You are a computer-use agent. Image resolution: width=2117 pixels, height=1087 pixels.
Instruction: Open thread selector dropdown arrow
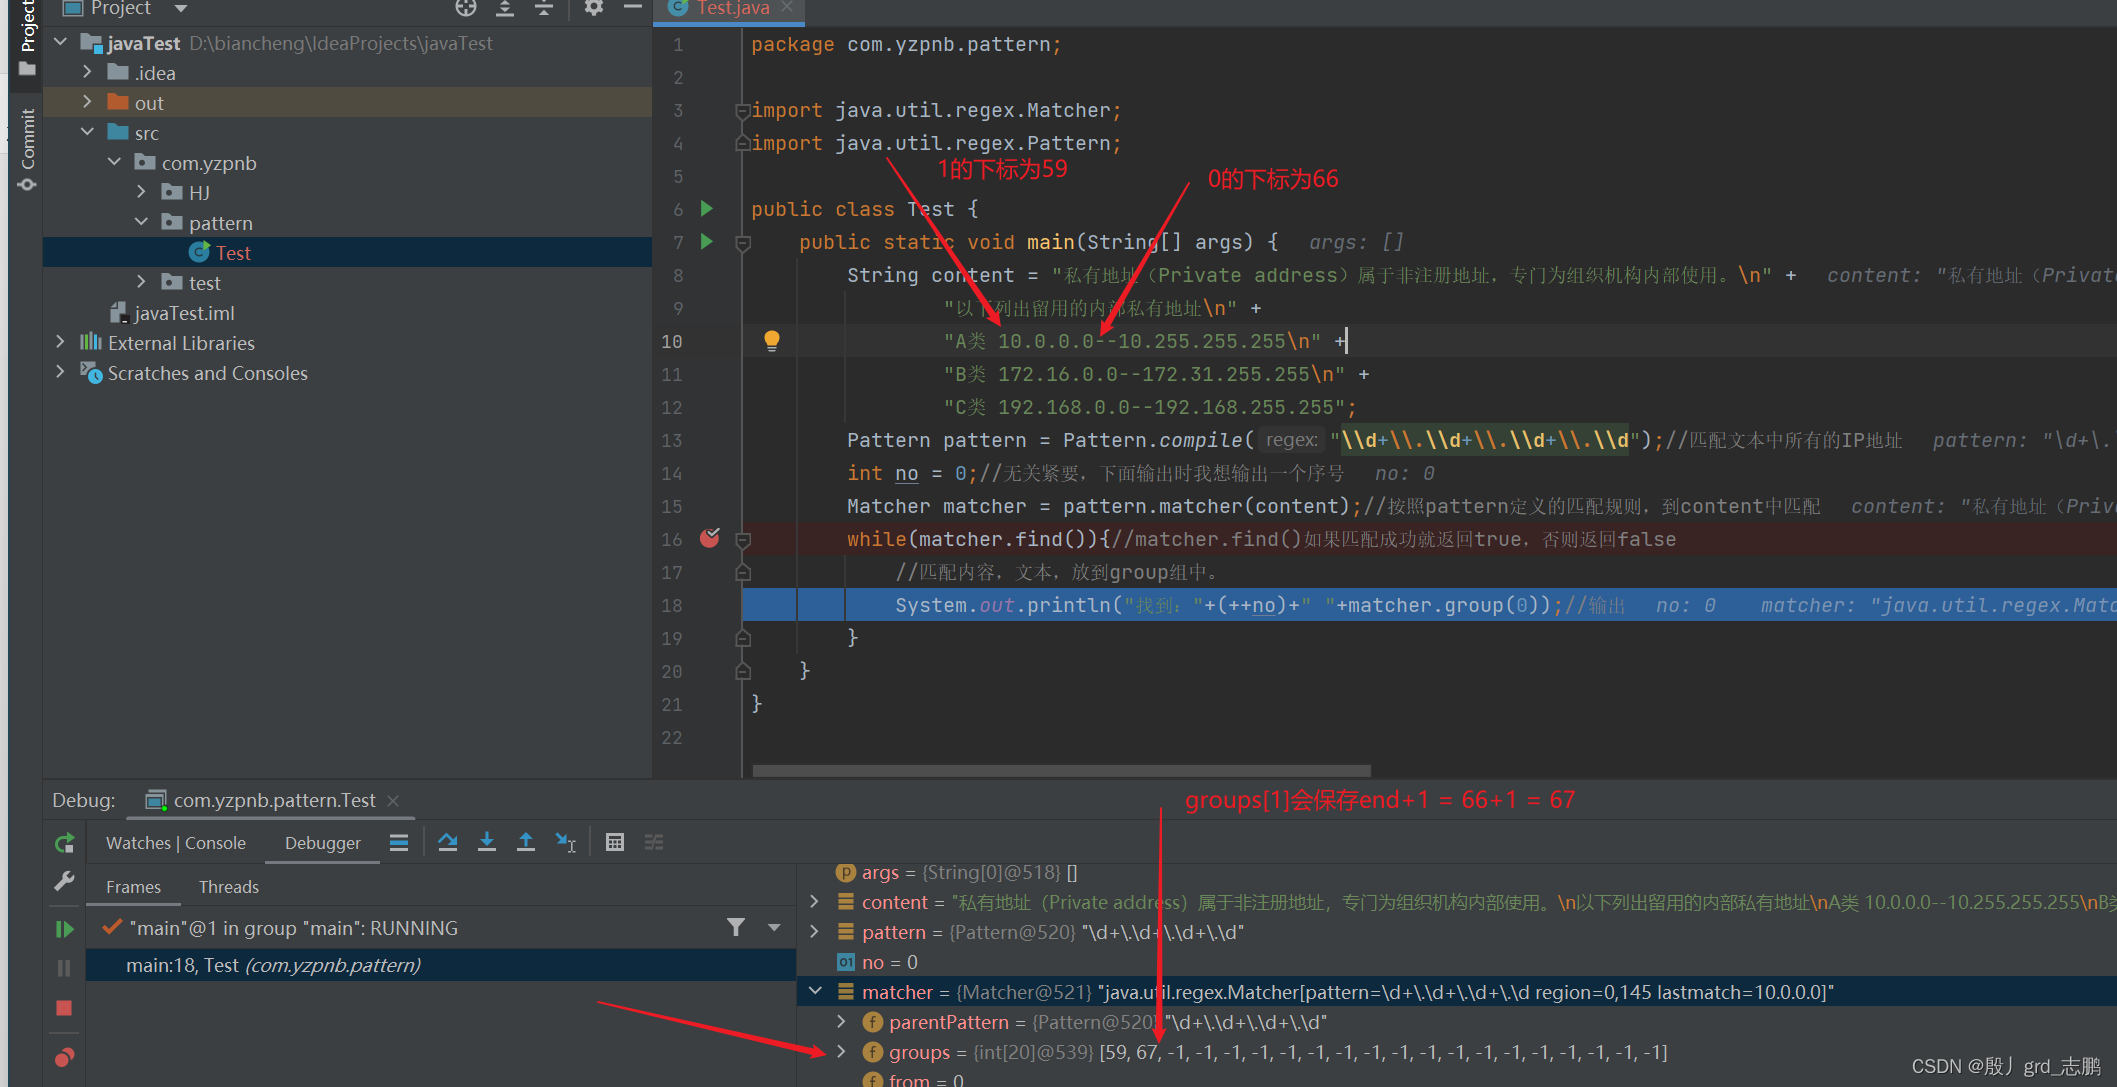tap(774, 928)
